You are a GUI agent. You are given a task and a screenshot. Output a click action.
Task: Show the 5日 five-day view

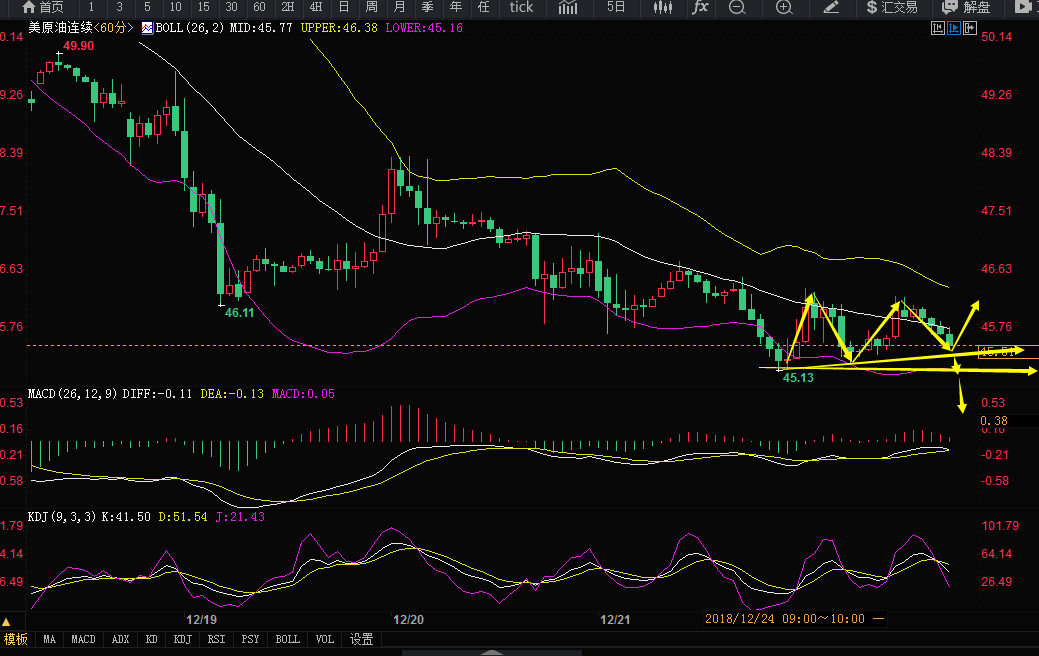point(616,7)
